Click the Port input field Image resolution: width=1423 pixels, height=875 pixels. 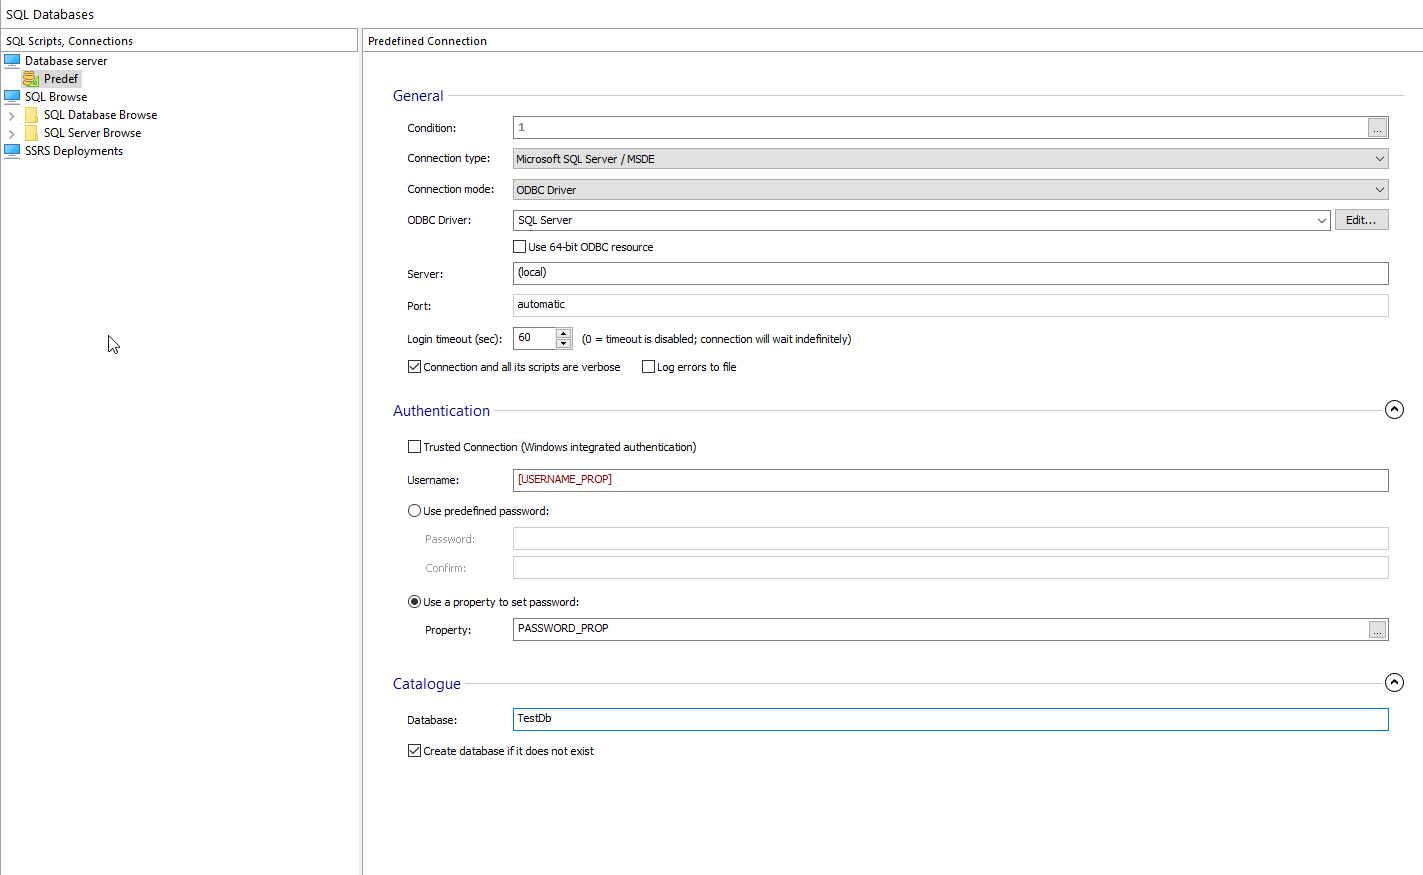click(950, 305)
